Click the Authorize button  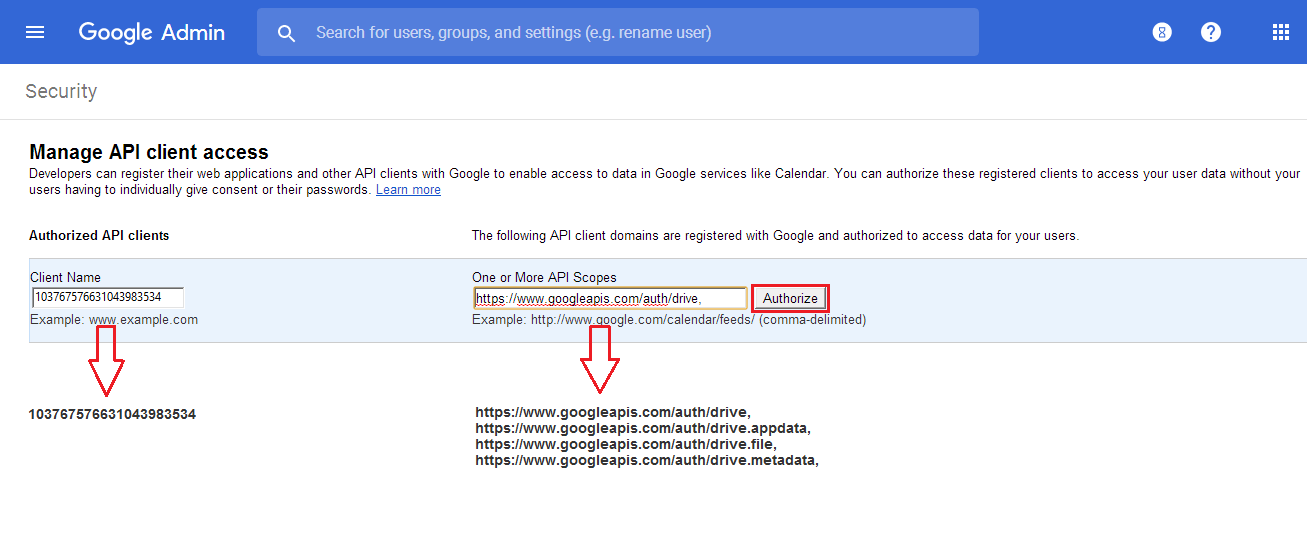[x=790, y=298]
